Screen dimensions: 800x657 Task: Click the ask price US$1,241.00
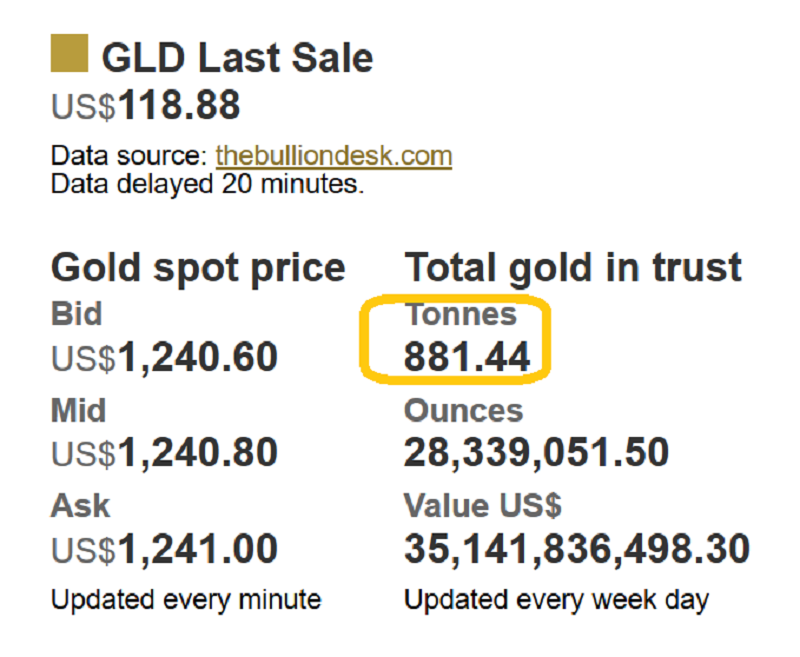click(x=164, y=549)
